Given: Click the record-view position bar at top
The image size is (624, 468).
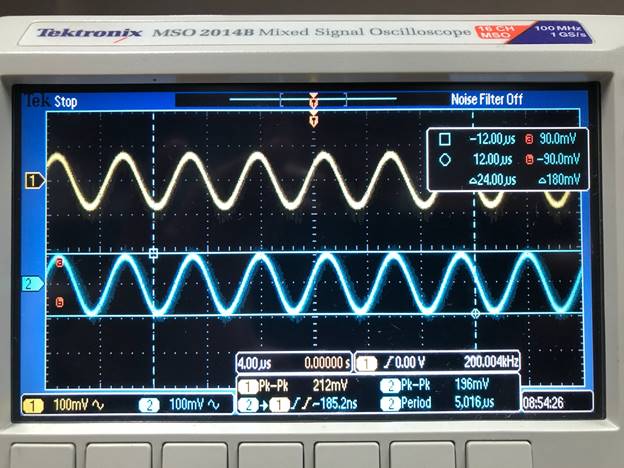Looking at the screenshot, I should (x=313, y=99).
